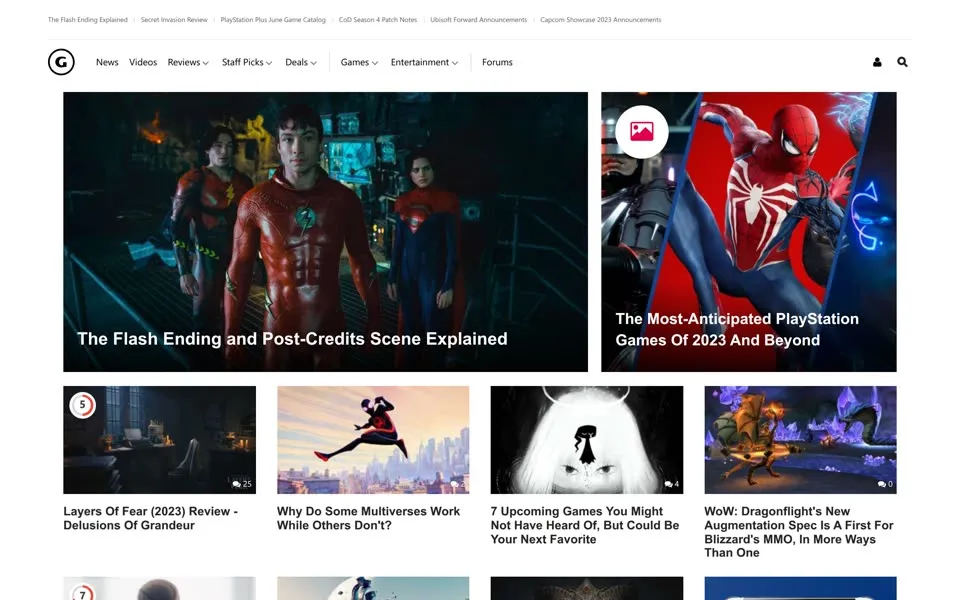Expand the Games dropdown menu

click(359, 62)
